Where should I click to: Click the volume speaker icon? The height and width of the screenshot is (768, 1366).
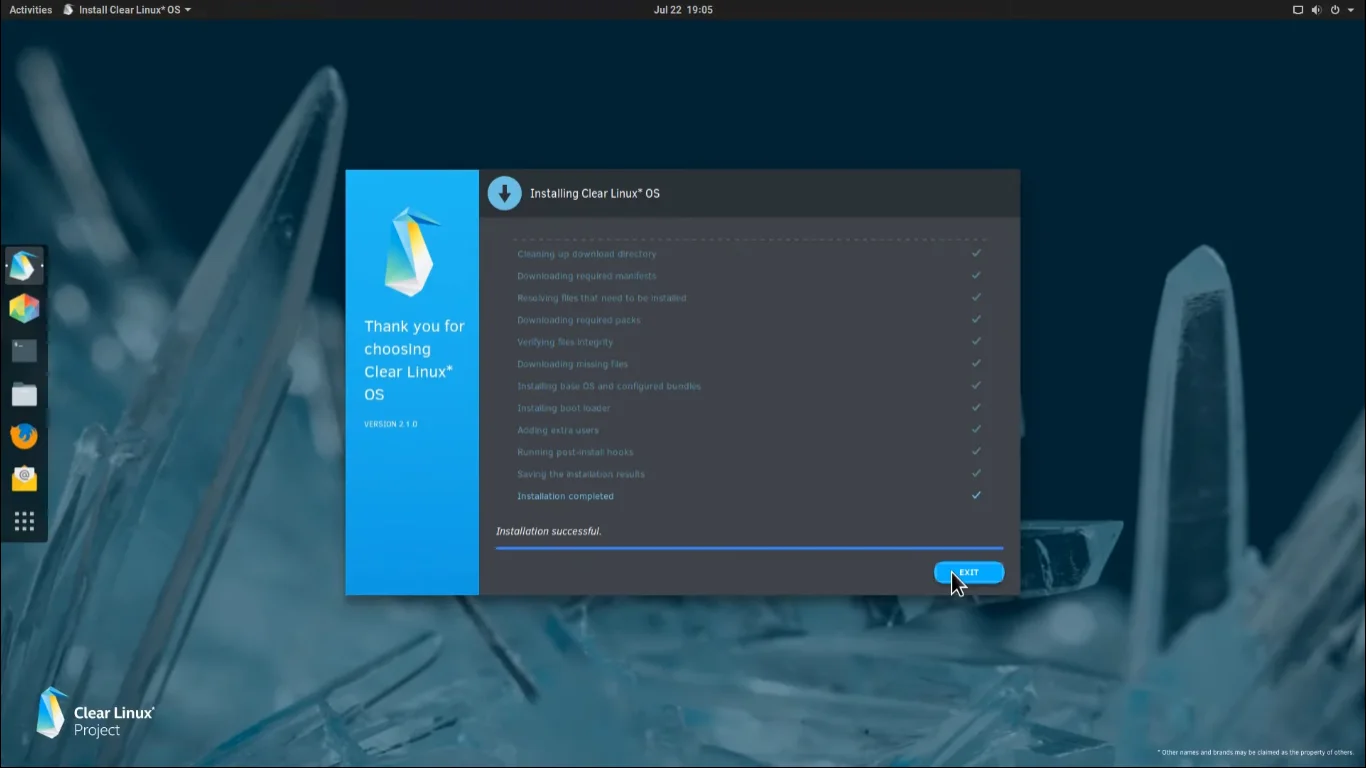[1316, 10]
